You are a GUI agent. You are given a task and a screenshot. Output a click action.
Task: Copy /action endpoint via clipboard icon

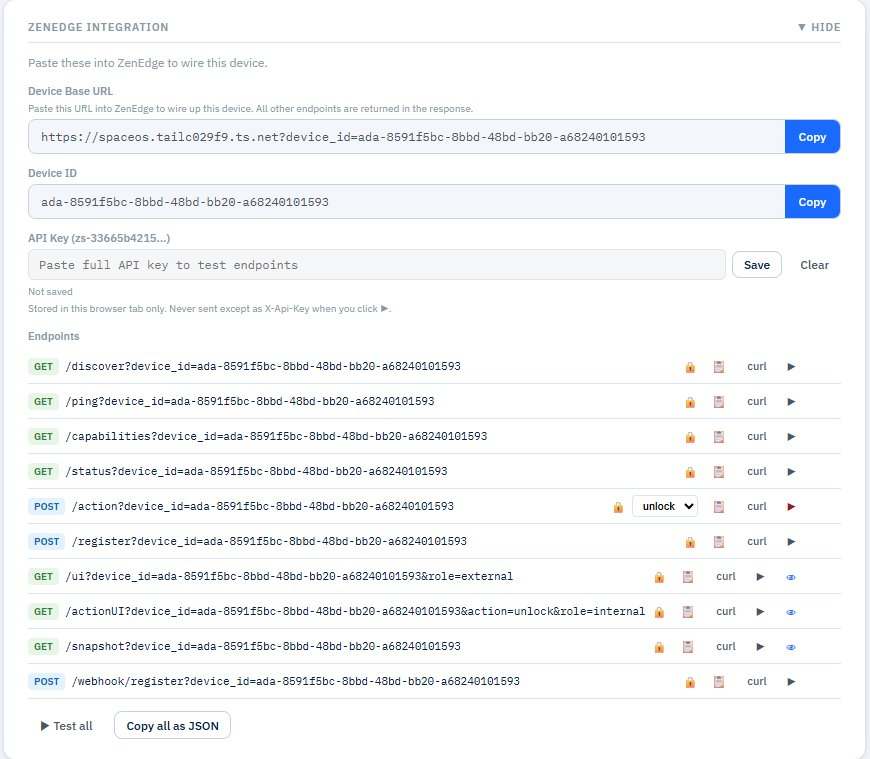pyautogui.click(x=719, y=507)
